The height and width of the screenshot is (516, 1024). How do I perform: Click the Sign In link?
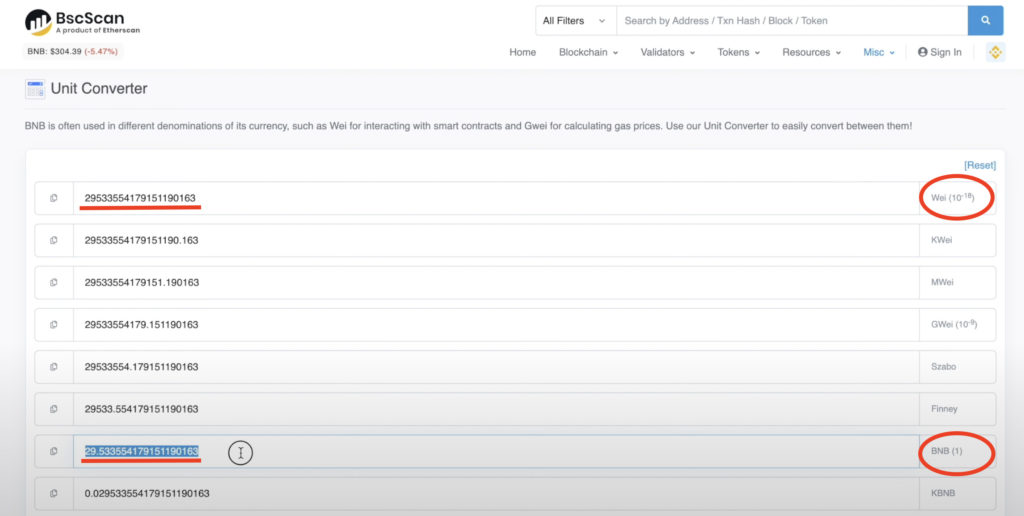pyautogui.click(x=940, y=52)
